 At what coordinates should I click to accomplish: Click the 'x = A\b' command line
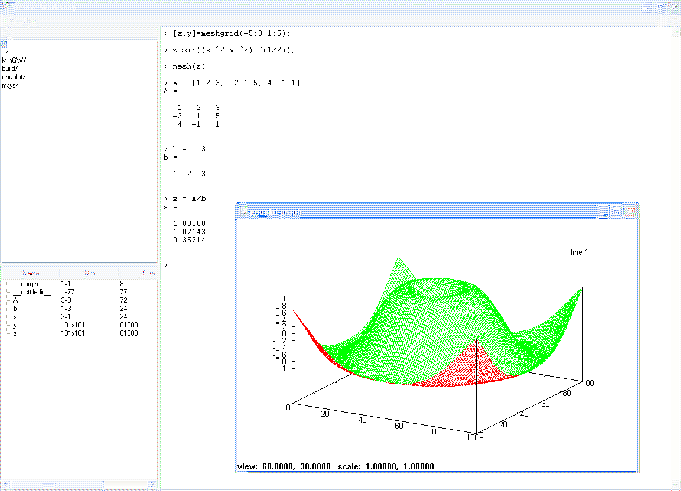185,198
